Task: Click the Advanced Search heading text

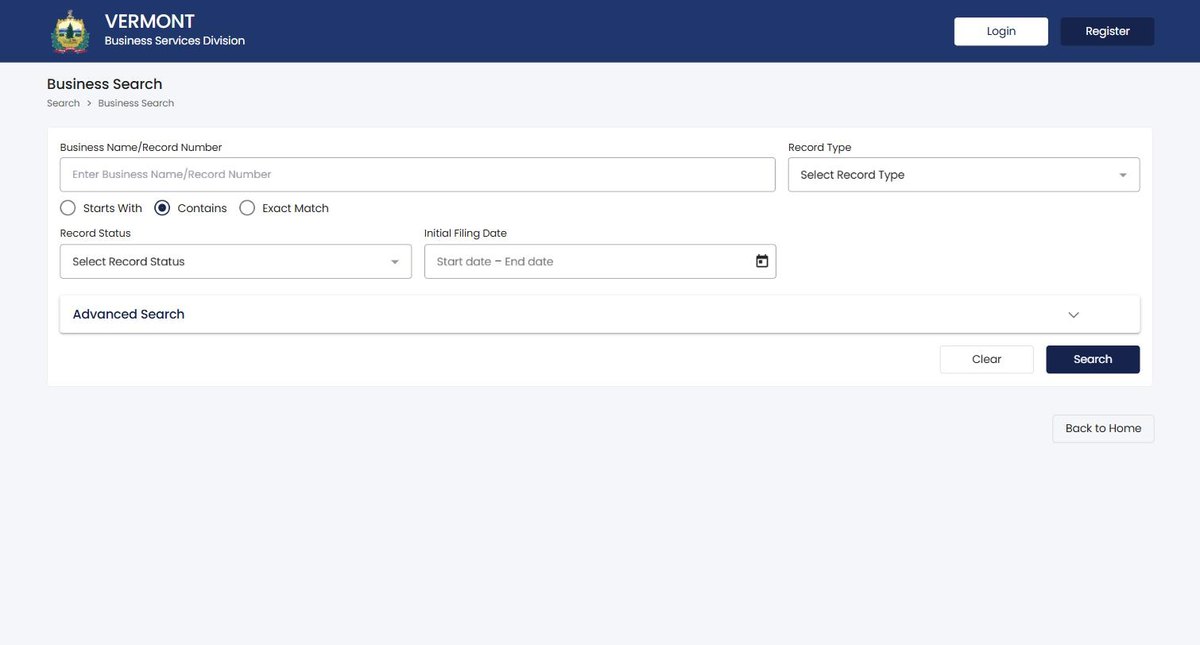Action: (129, 314)
